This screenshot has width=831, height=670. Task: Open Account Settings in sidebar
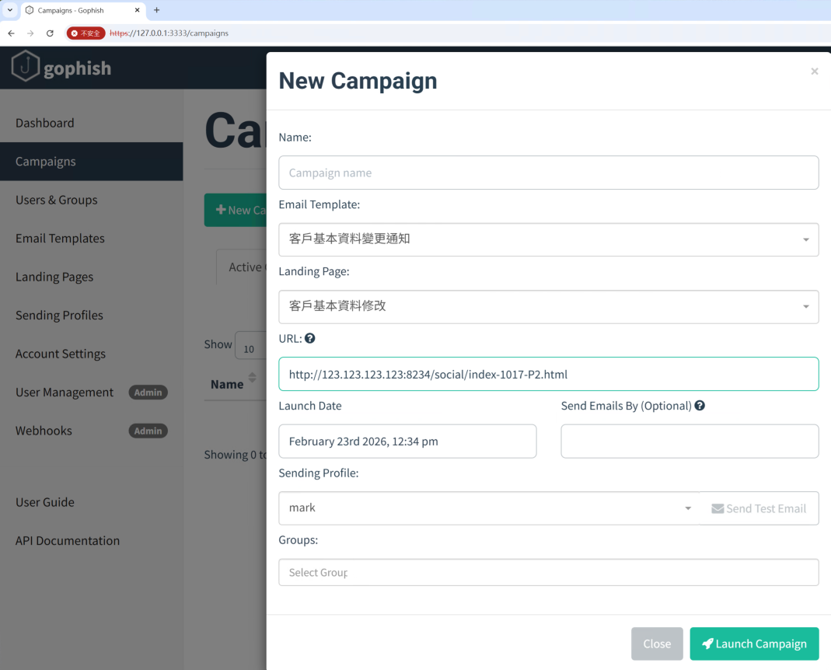(x=91, y=354)
